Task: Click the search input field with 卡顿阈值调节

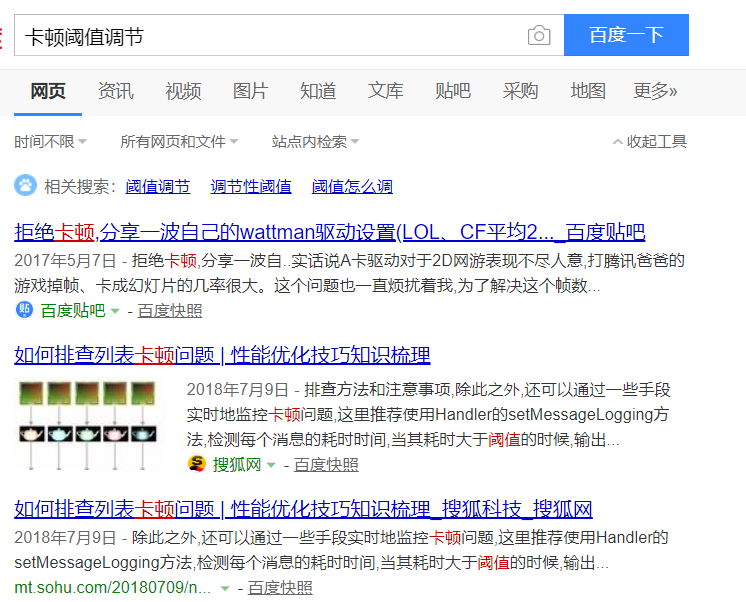Action: tap(270, 36)
